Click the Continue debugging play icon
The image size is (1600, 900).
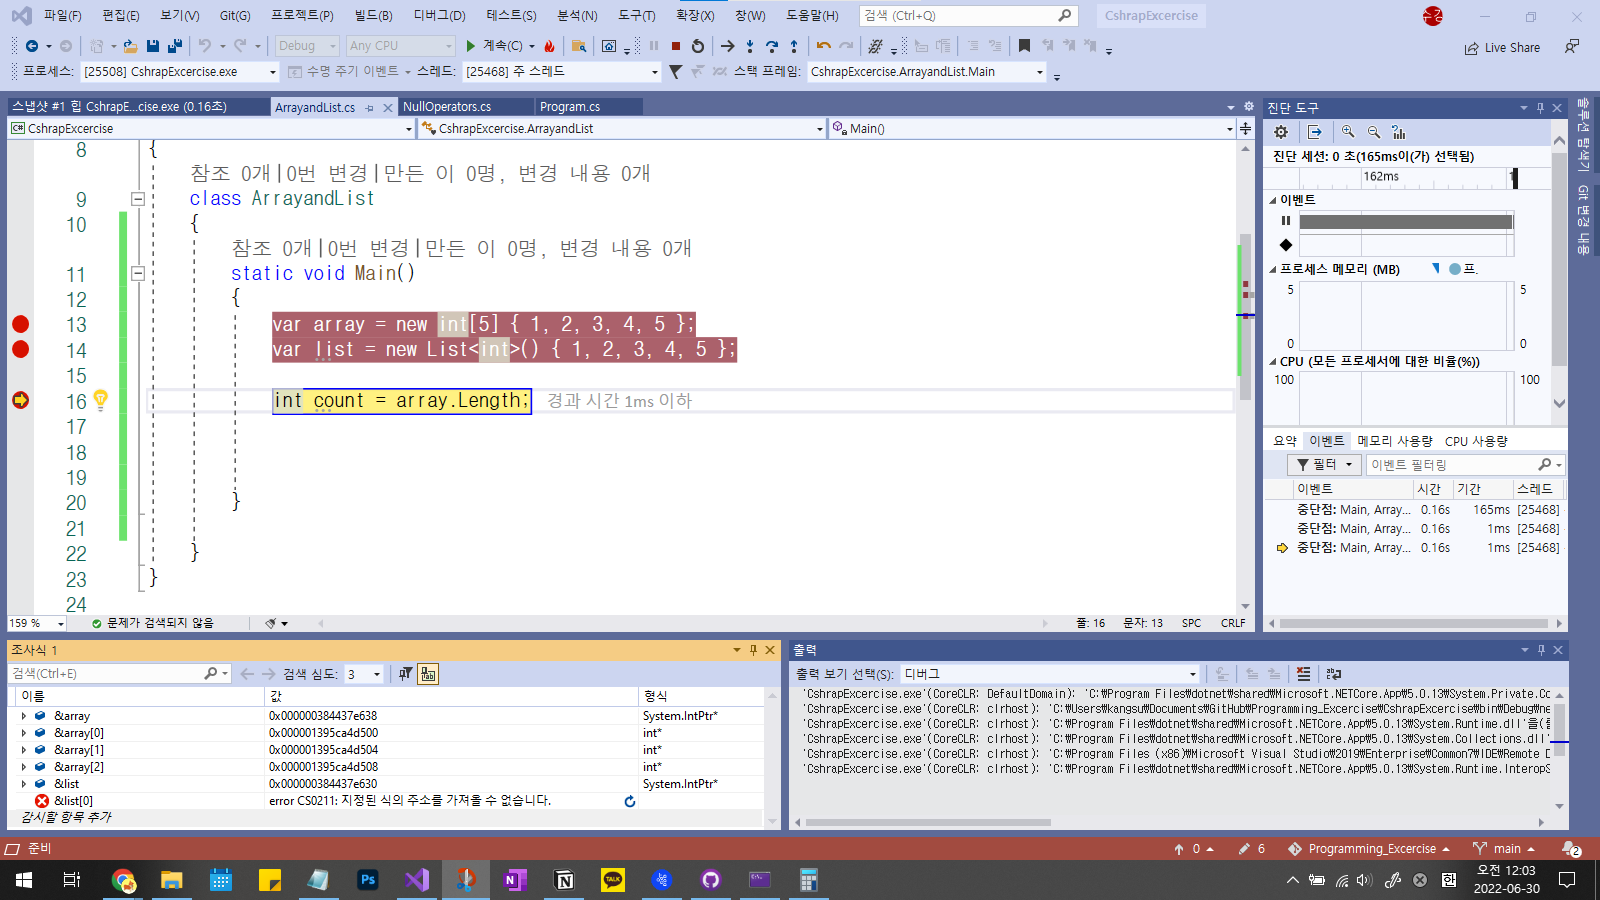click(x=471, y=46)
